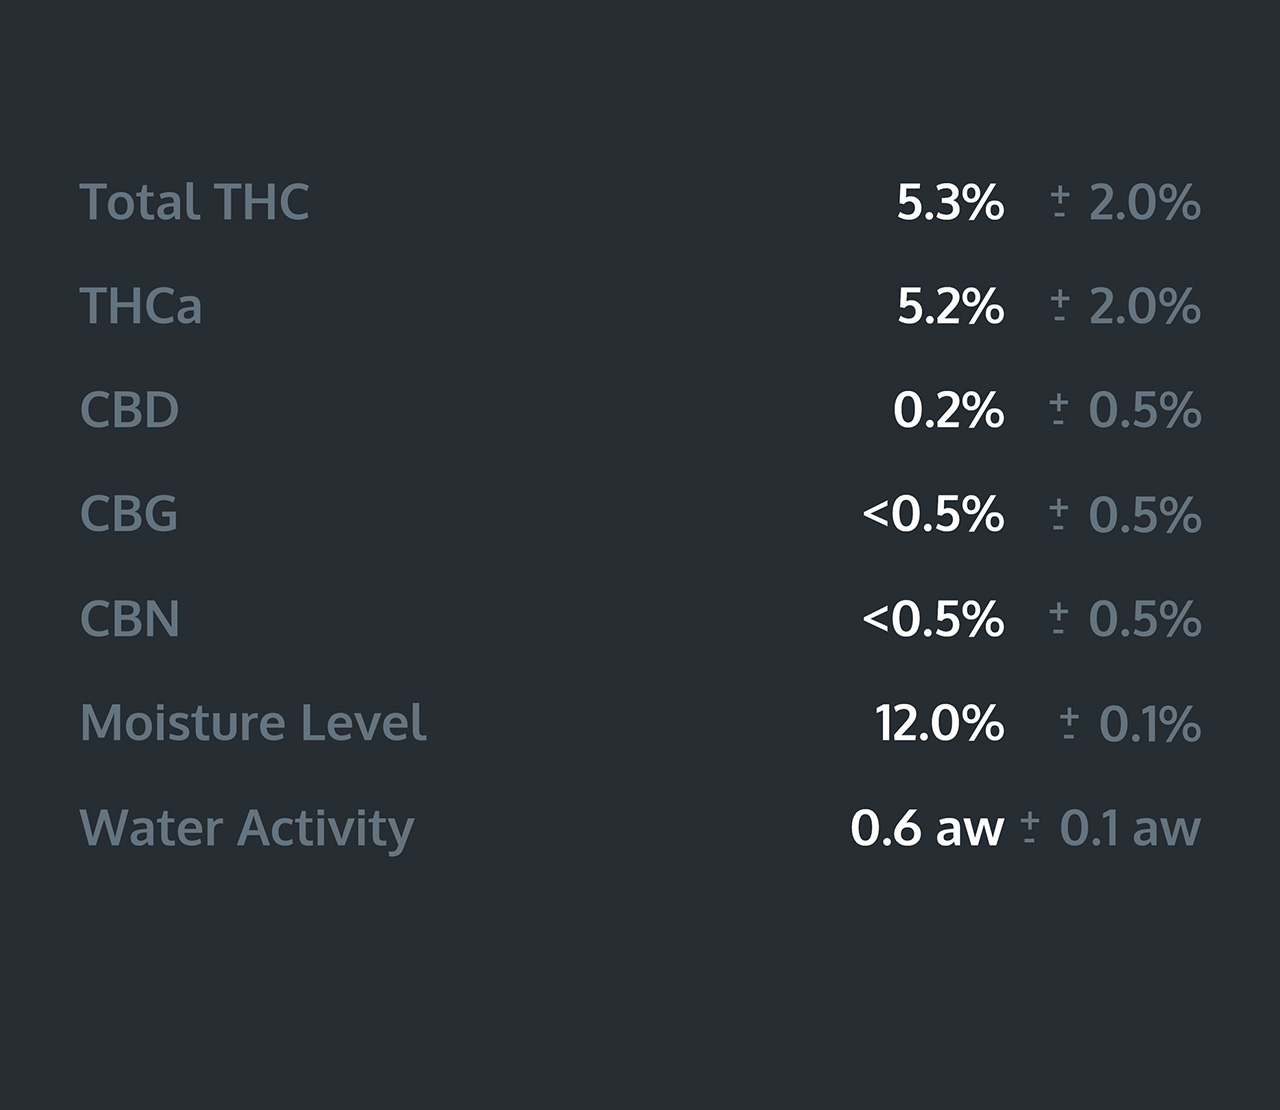Select the Moisture Level label
1280x1110 pixels.
(253, 723)
